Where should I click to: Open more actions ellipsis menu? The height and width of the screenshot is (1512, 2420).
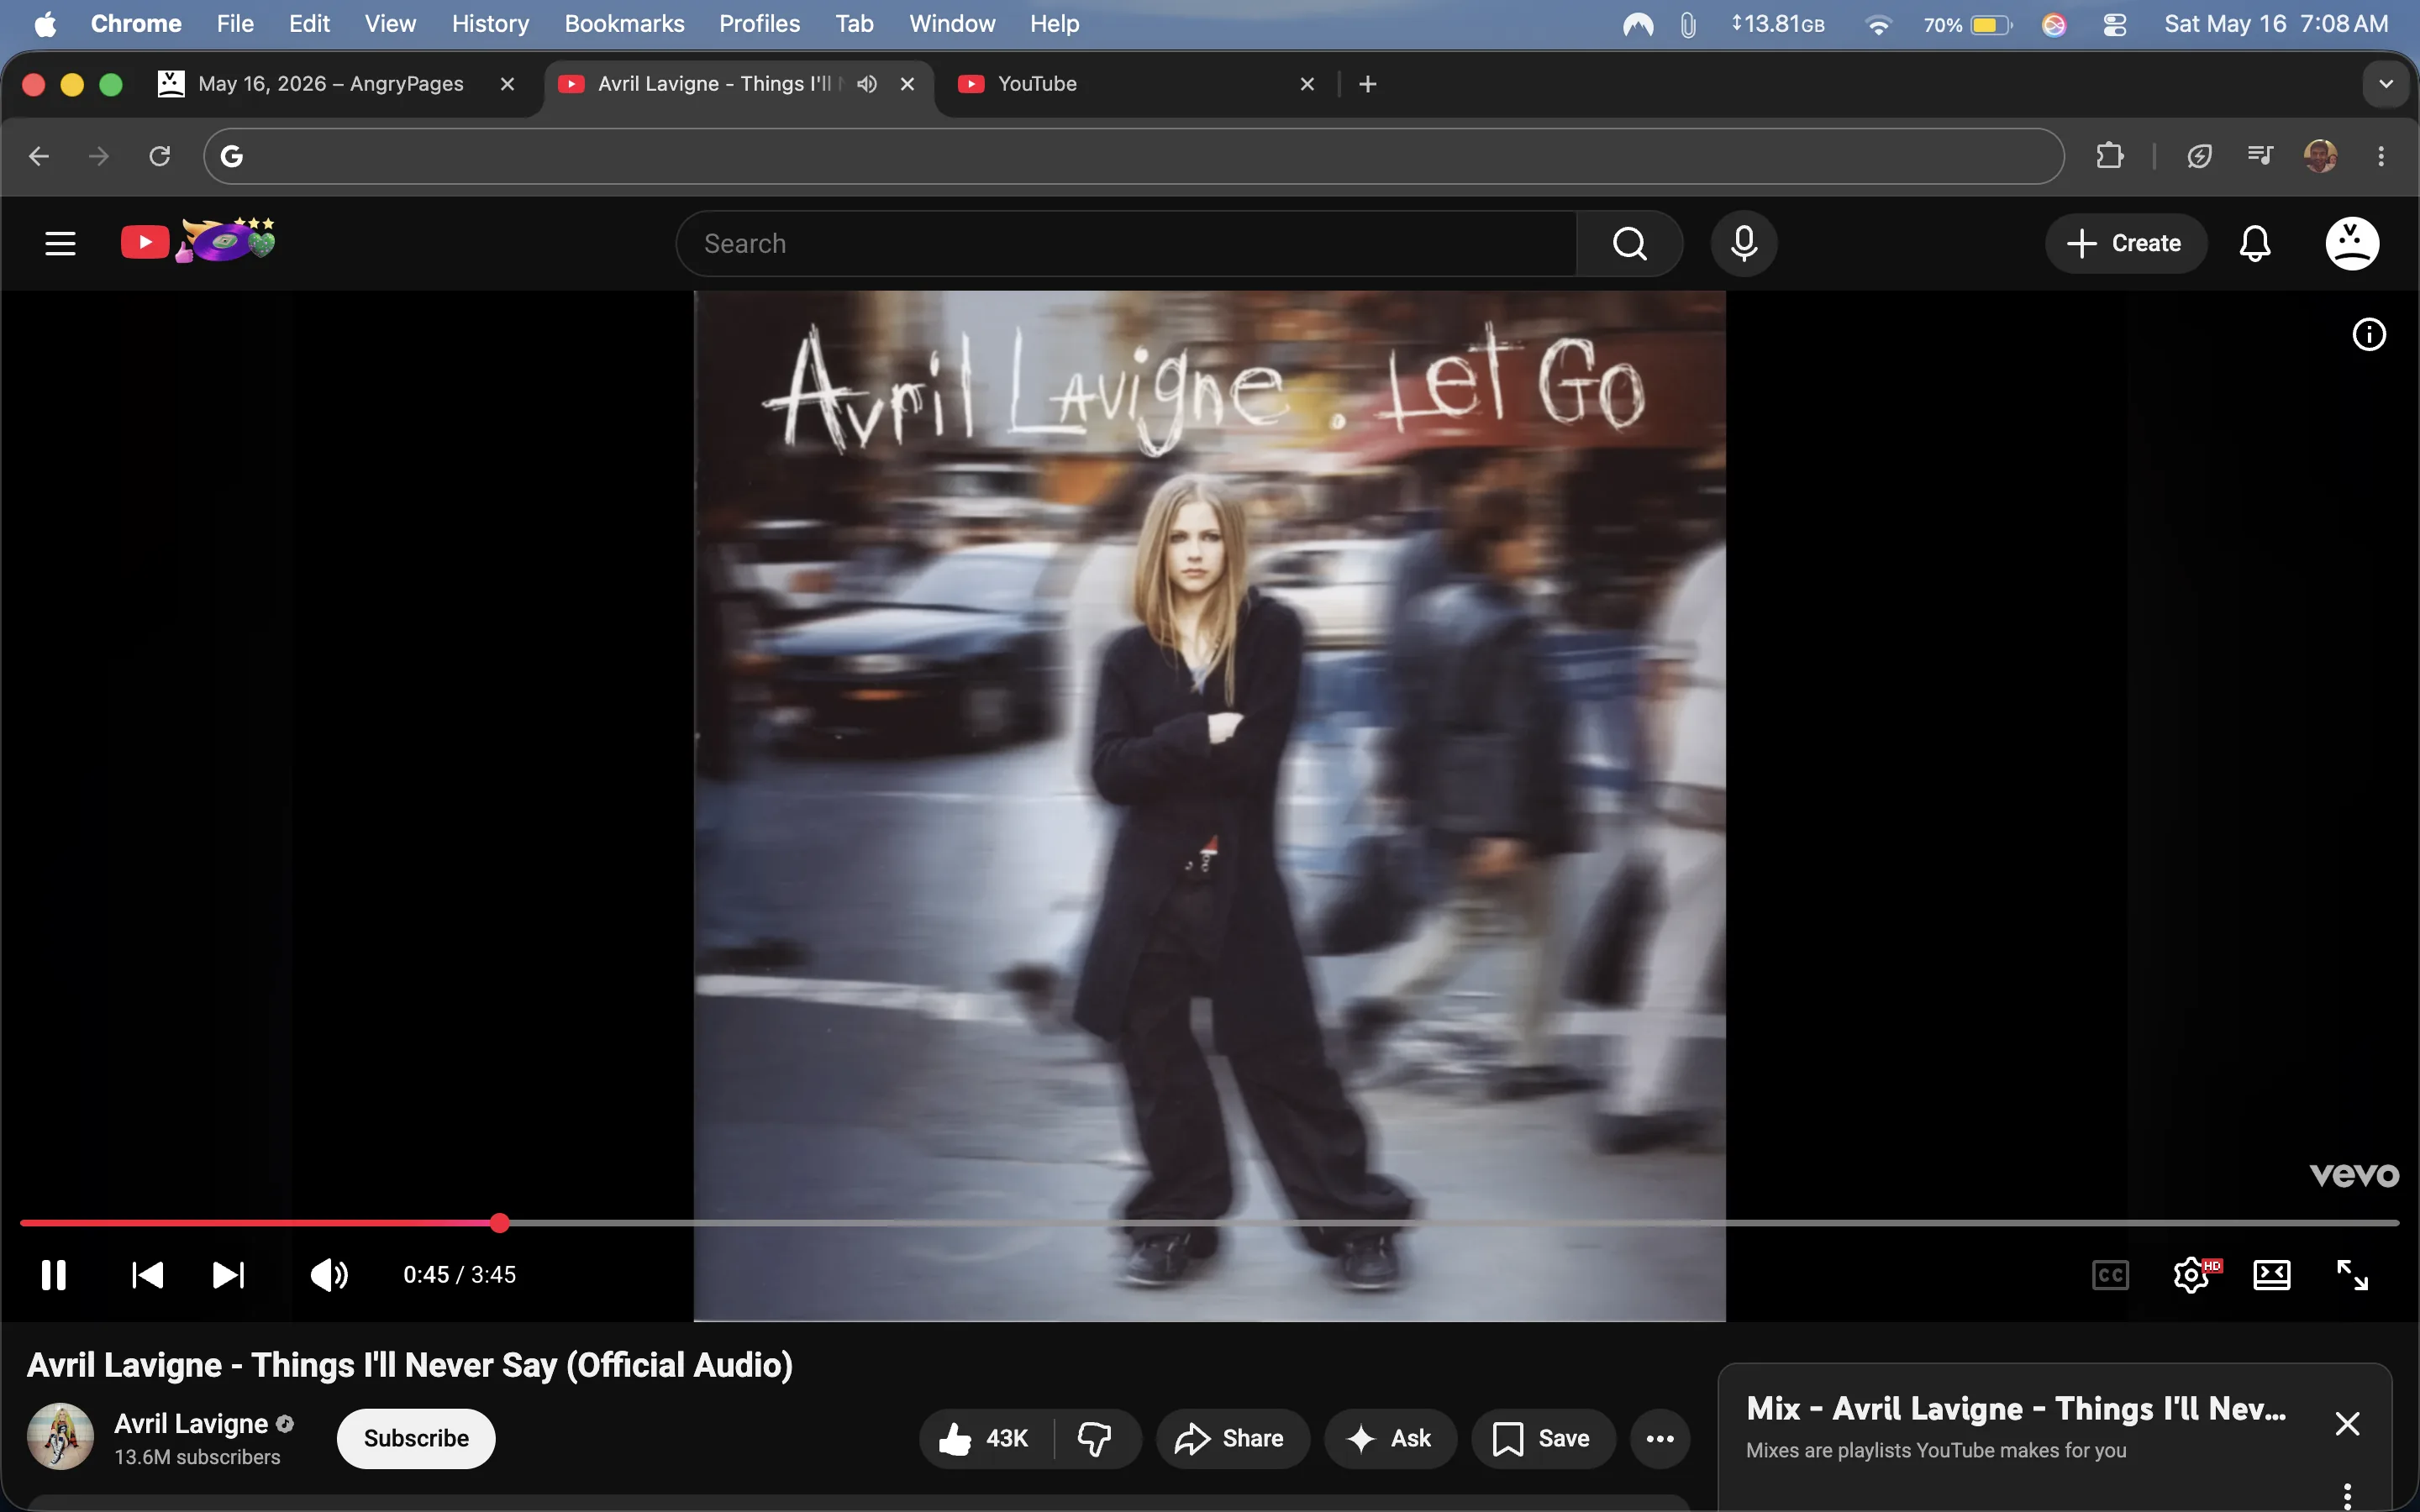pyautogui.click(x=1660, y=1438)
